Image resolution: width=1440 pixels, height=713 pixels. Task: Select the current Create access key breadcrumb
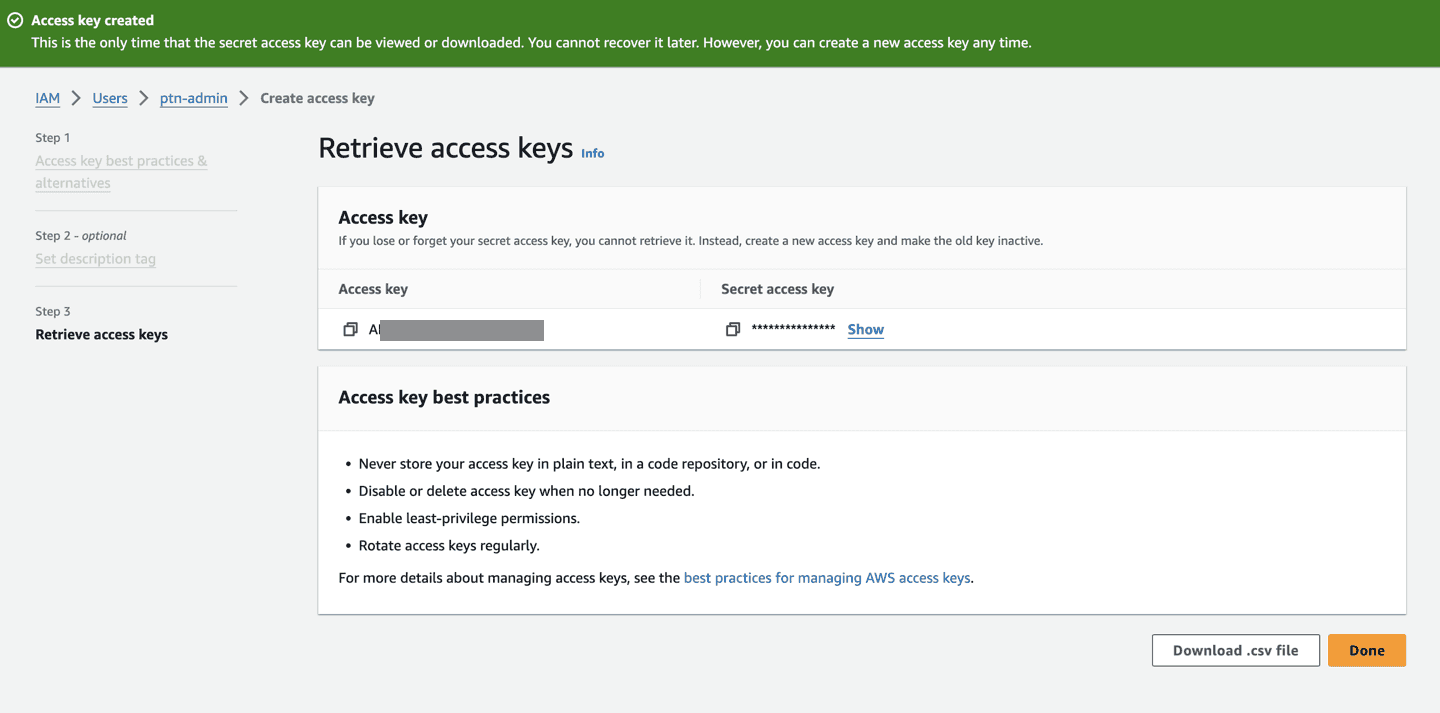coord(317,98)
